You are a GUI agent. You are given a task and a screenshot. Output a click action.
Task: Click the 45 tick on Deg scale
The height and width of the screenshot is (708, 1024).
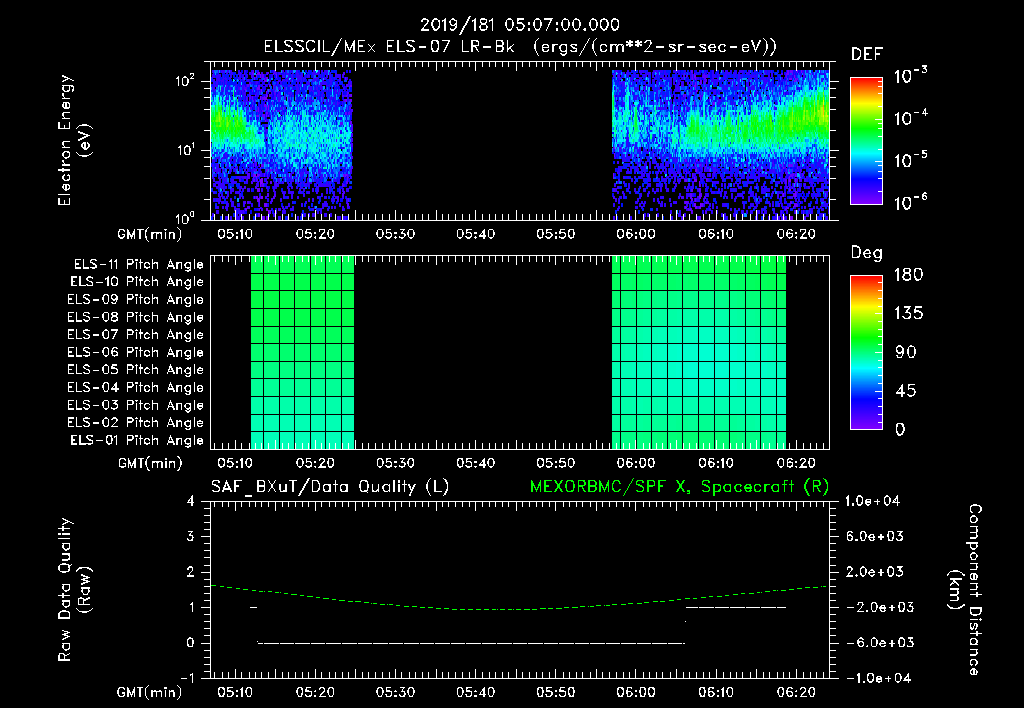(x=906, y=391)
